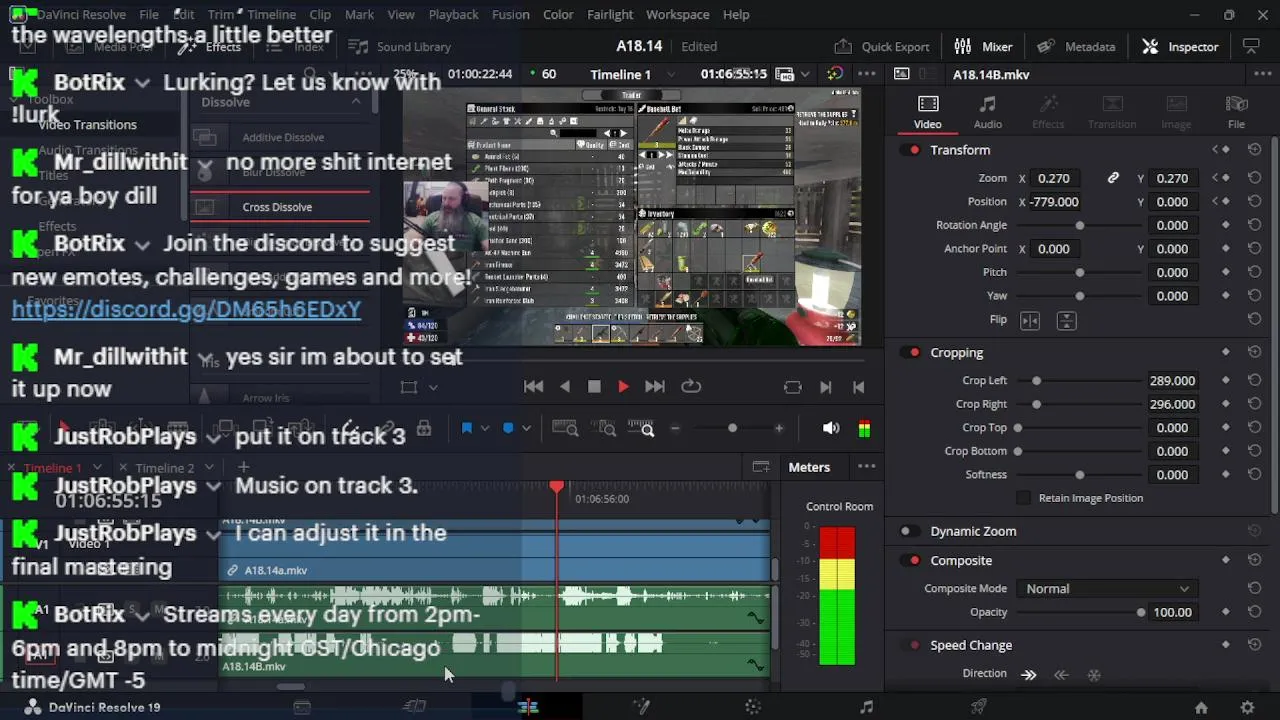
Task: Add a keyframe for Crop Left
Action: (1226, 381)
